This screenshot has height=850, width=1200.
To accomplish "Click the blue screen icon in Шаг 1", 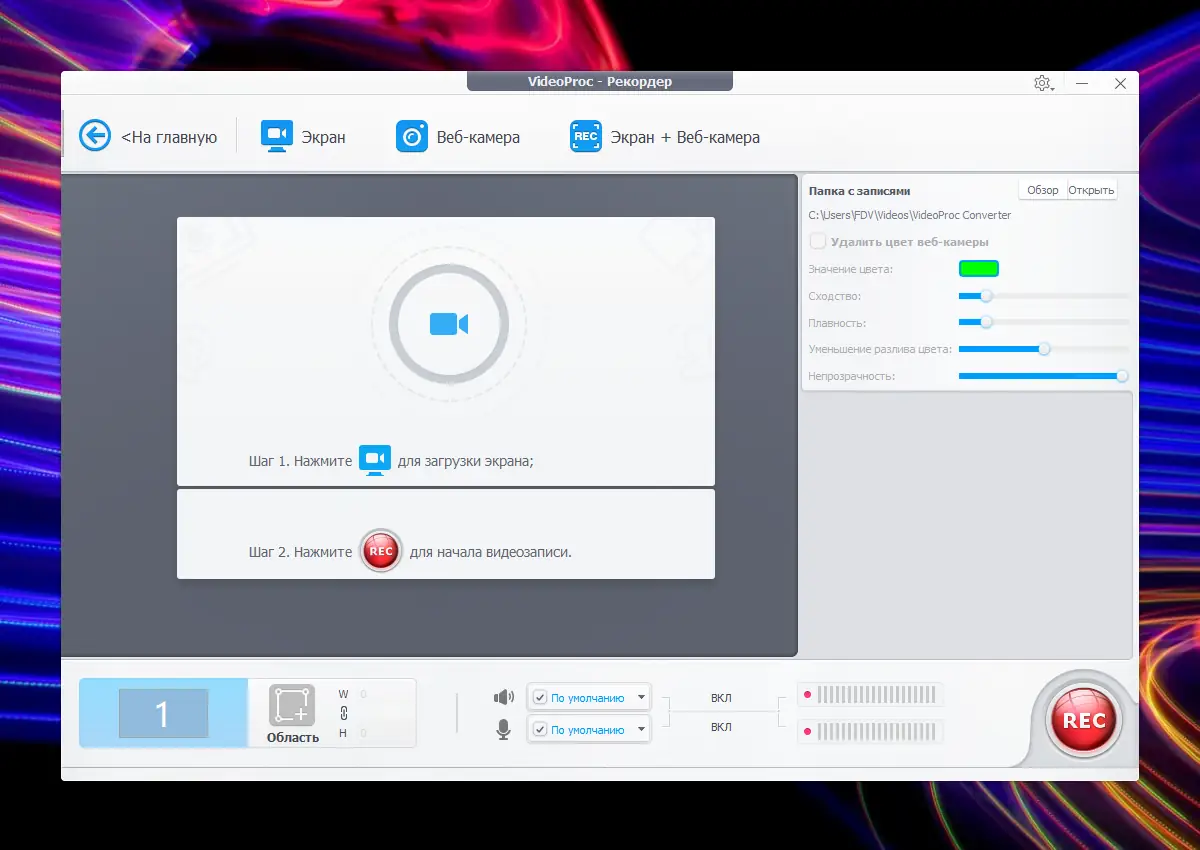I will pos(375,459).
